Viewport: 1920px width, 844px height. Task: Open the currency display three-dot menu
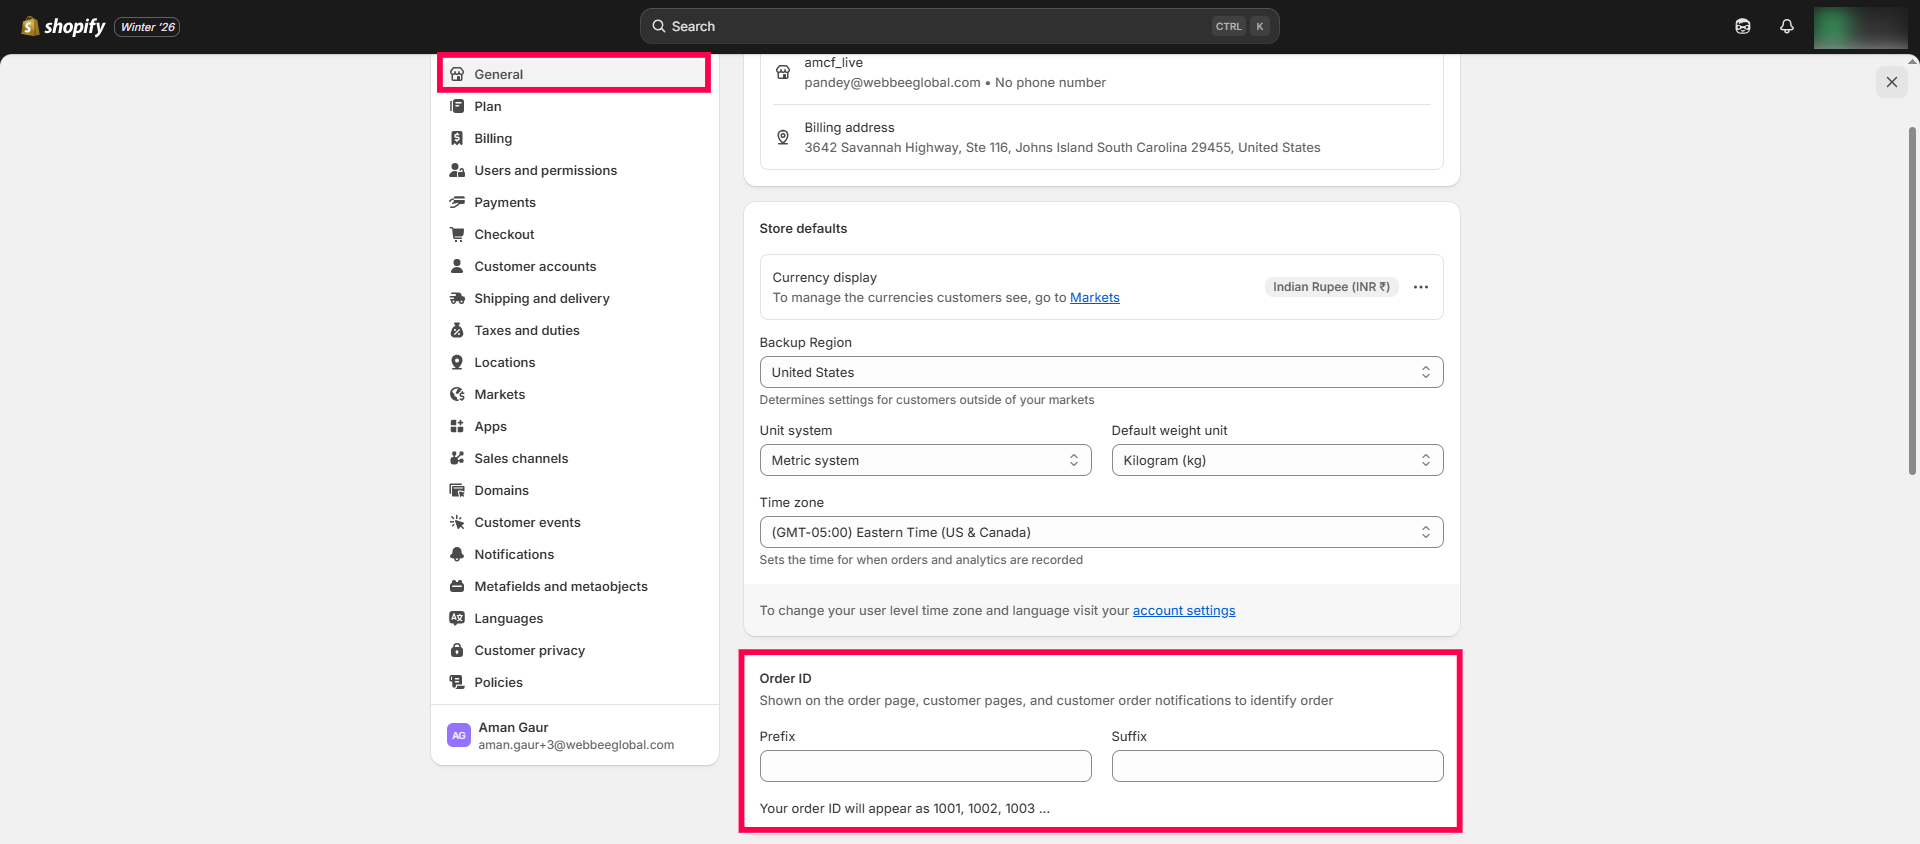click(1420, 287)
